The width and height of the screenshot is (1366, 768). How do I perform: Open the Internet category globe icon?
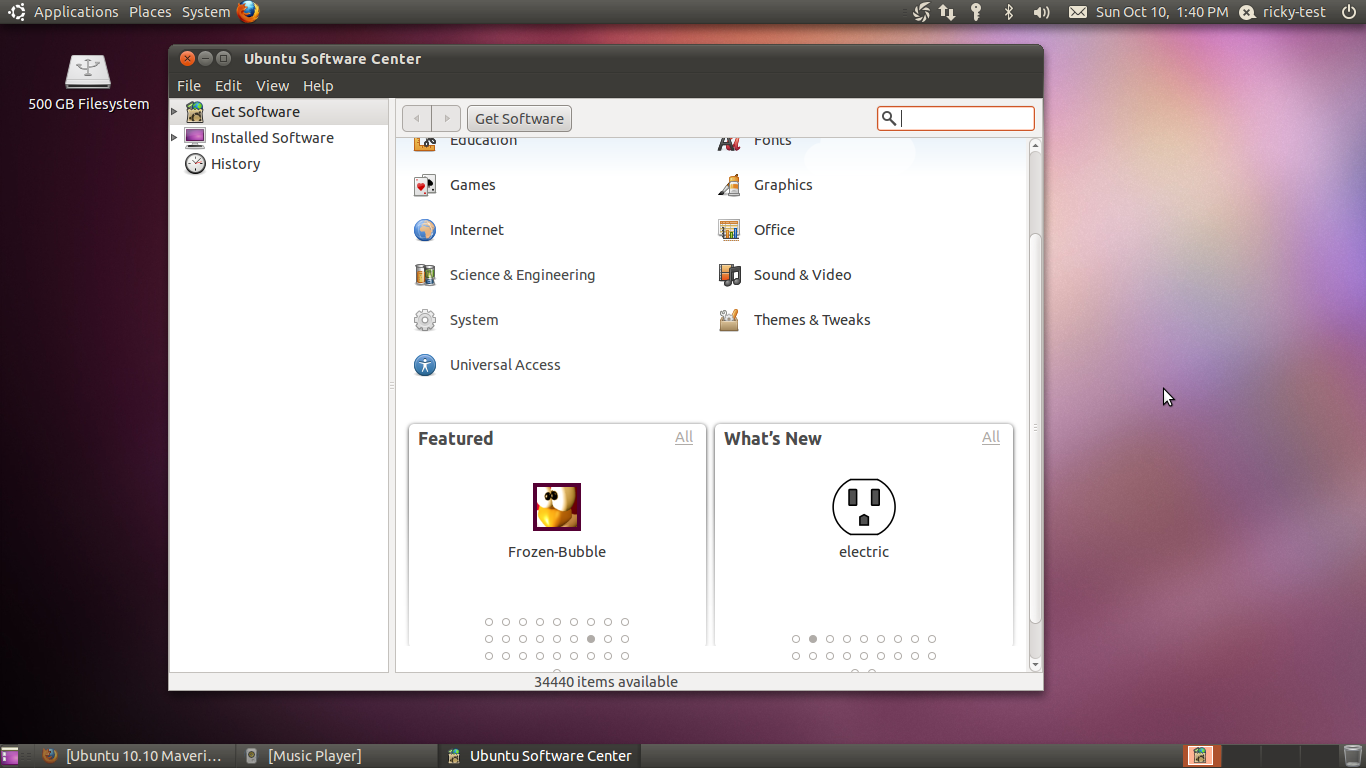[425, 230]
